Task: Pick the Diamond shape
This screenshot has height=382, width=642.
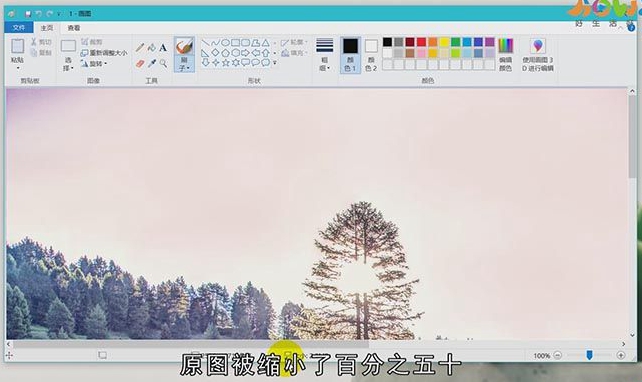Action: 215,53
